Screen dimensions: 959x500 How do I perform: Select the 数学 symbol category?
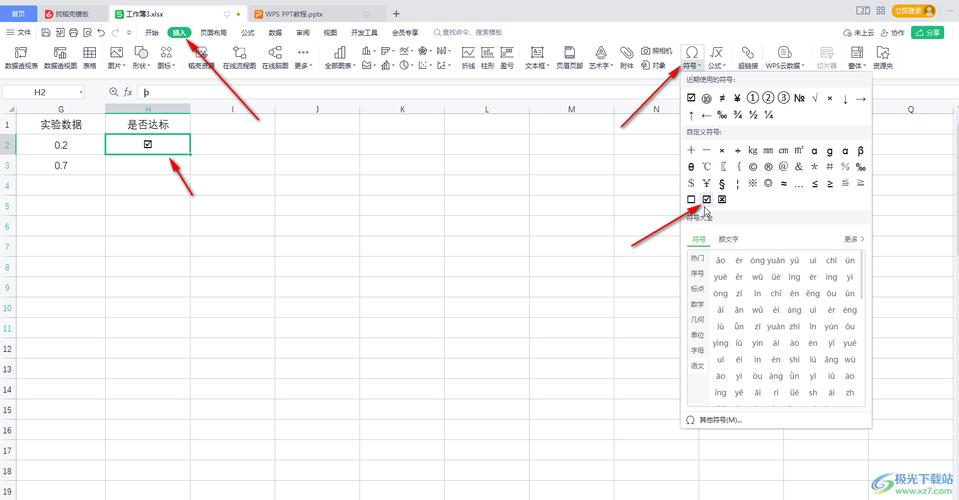point(697,304)
